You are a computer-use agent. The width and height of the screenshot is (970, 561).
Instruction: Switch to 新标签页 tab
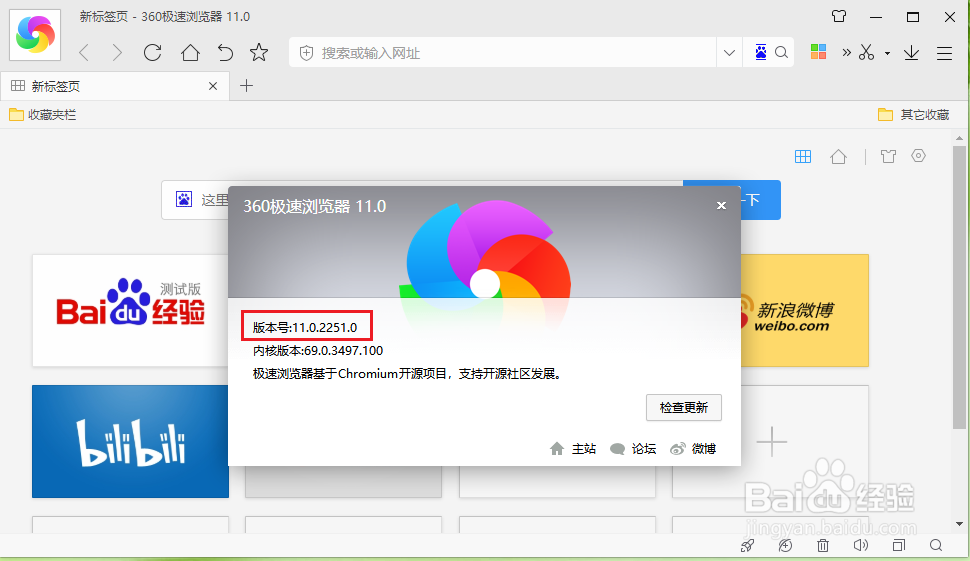pyautogui.click(x=114, y=86)
